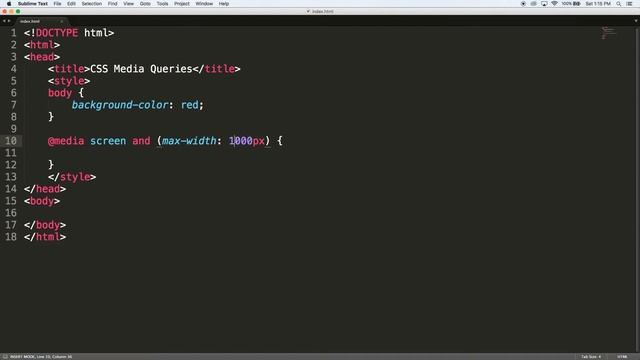
Task: Open the Window menu
Action: tap(204, 4)
